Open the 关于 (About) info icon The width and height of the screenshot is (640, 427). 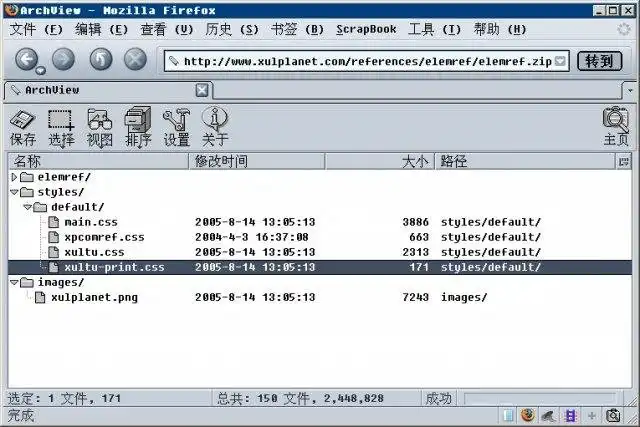click(x=215, y=127)
